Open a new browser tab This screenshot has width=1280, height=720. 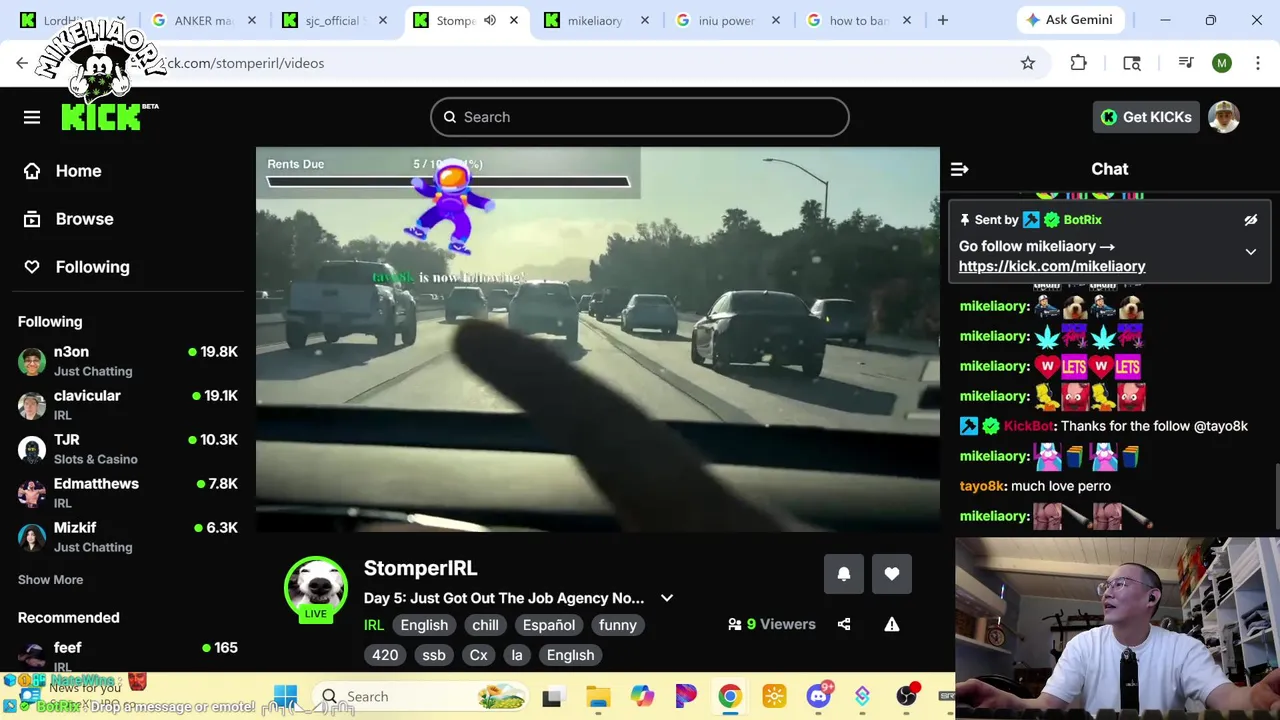942,20
